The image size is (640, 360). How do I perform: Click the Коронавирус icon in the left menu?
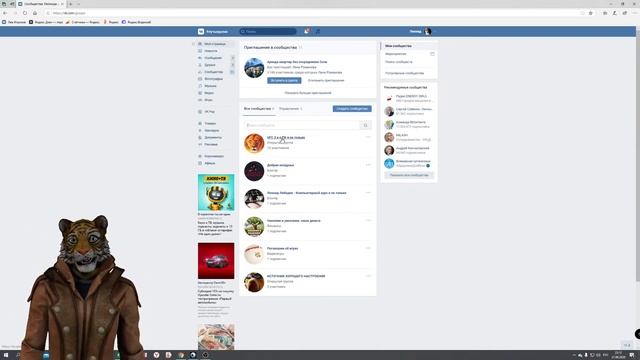coord(200,156)
